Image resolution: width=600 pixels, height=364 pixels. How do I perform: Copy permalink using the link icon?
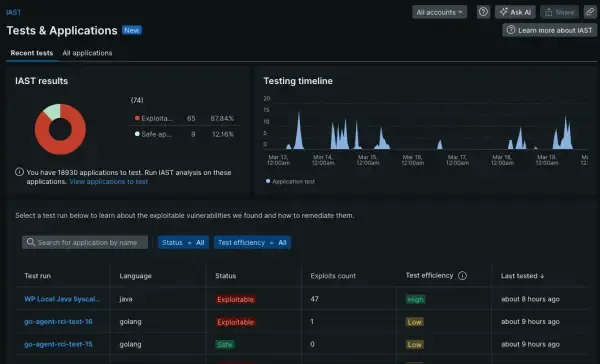(x=590, y=12)
